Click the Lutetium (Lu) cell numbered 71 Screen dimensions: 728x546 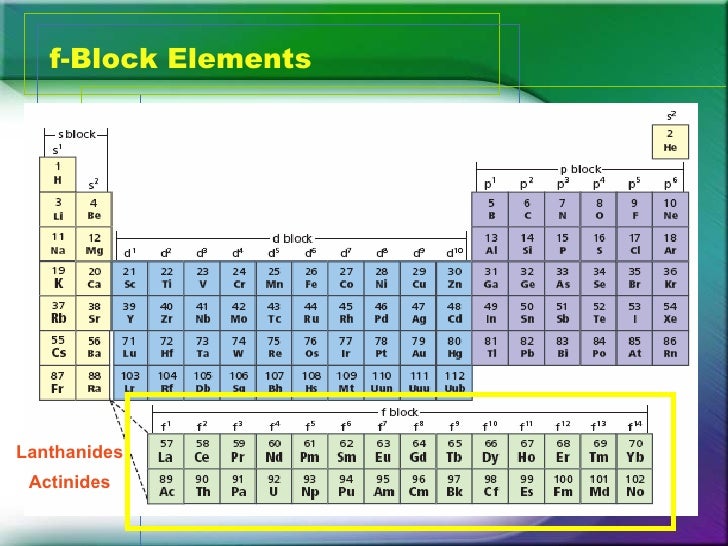click(130, 348)
